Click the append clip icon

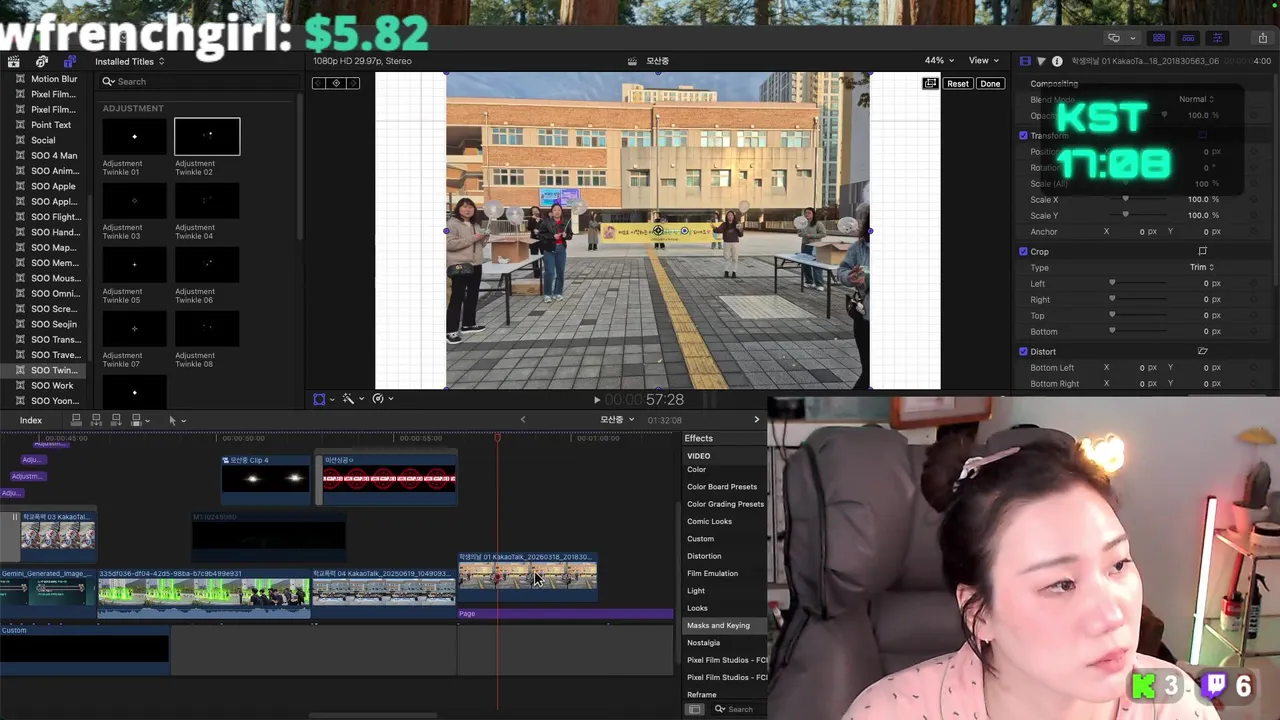point(116,420)
